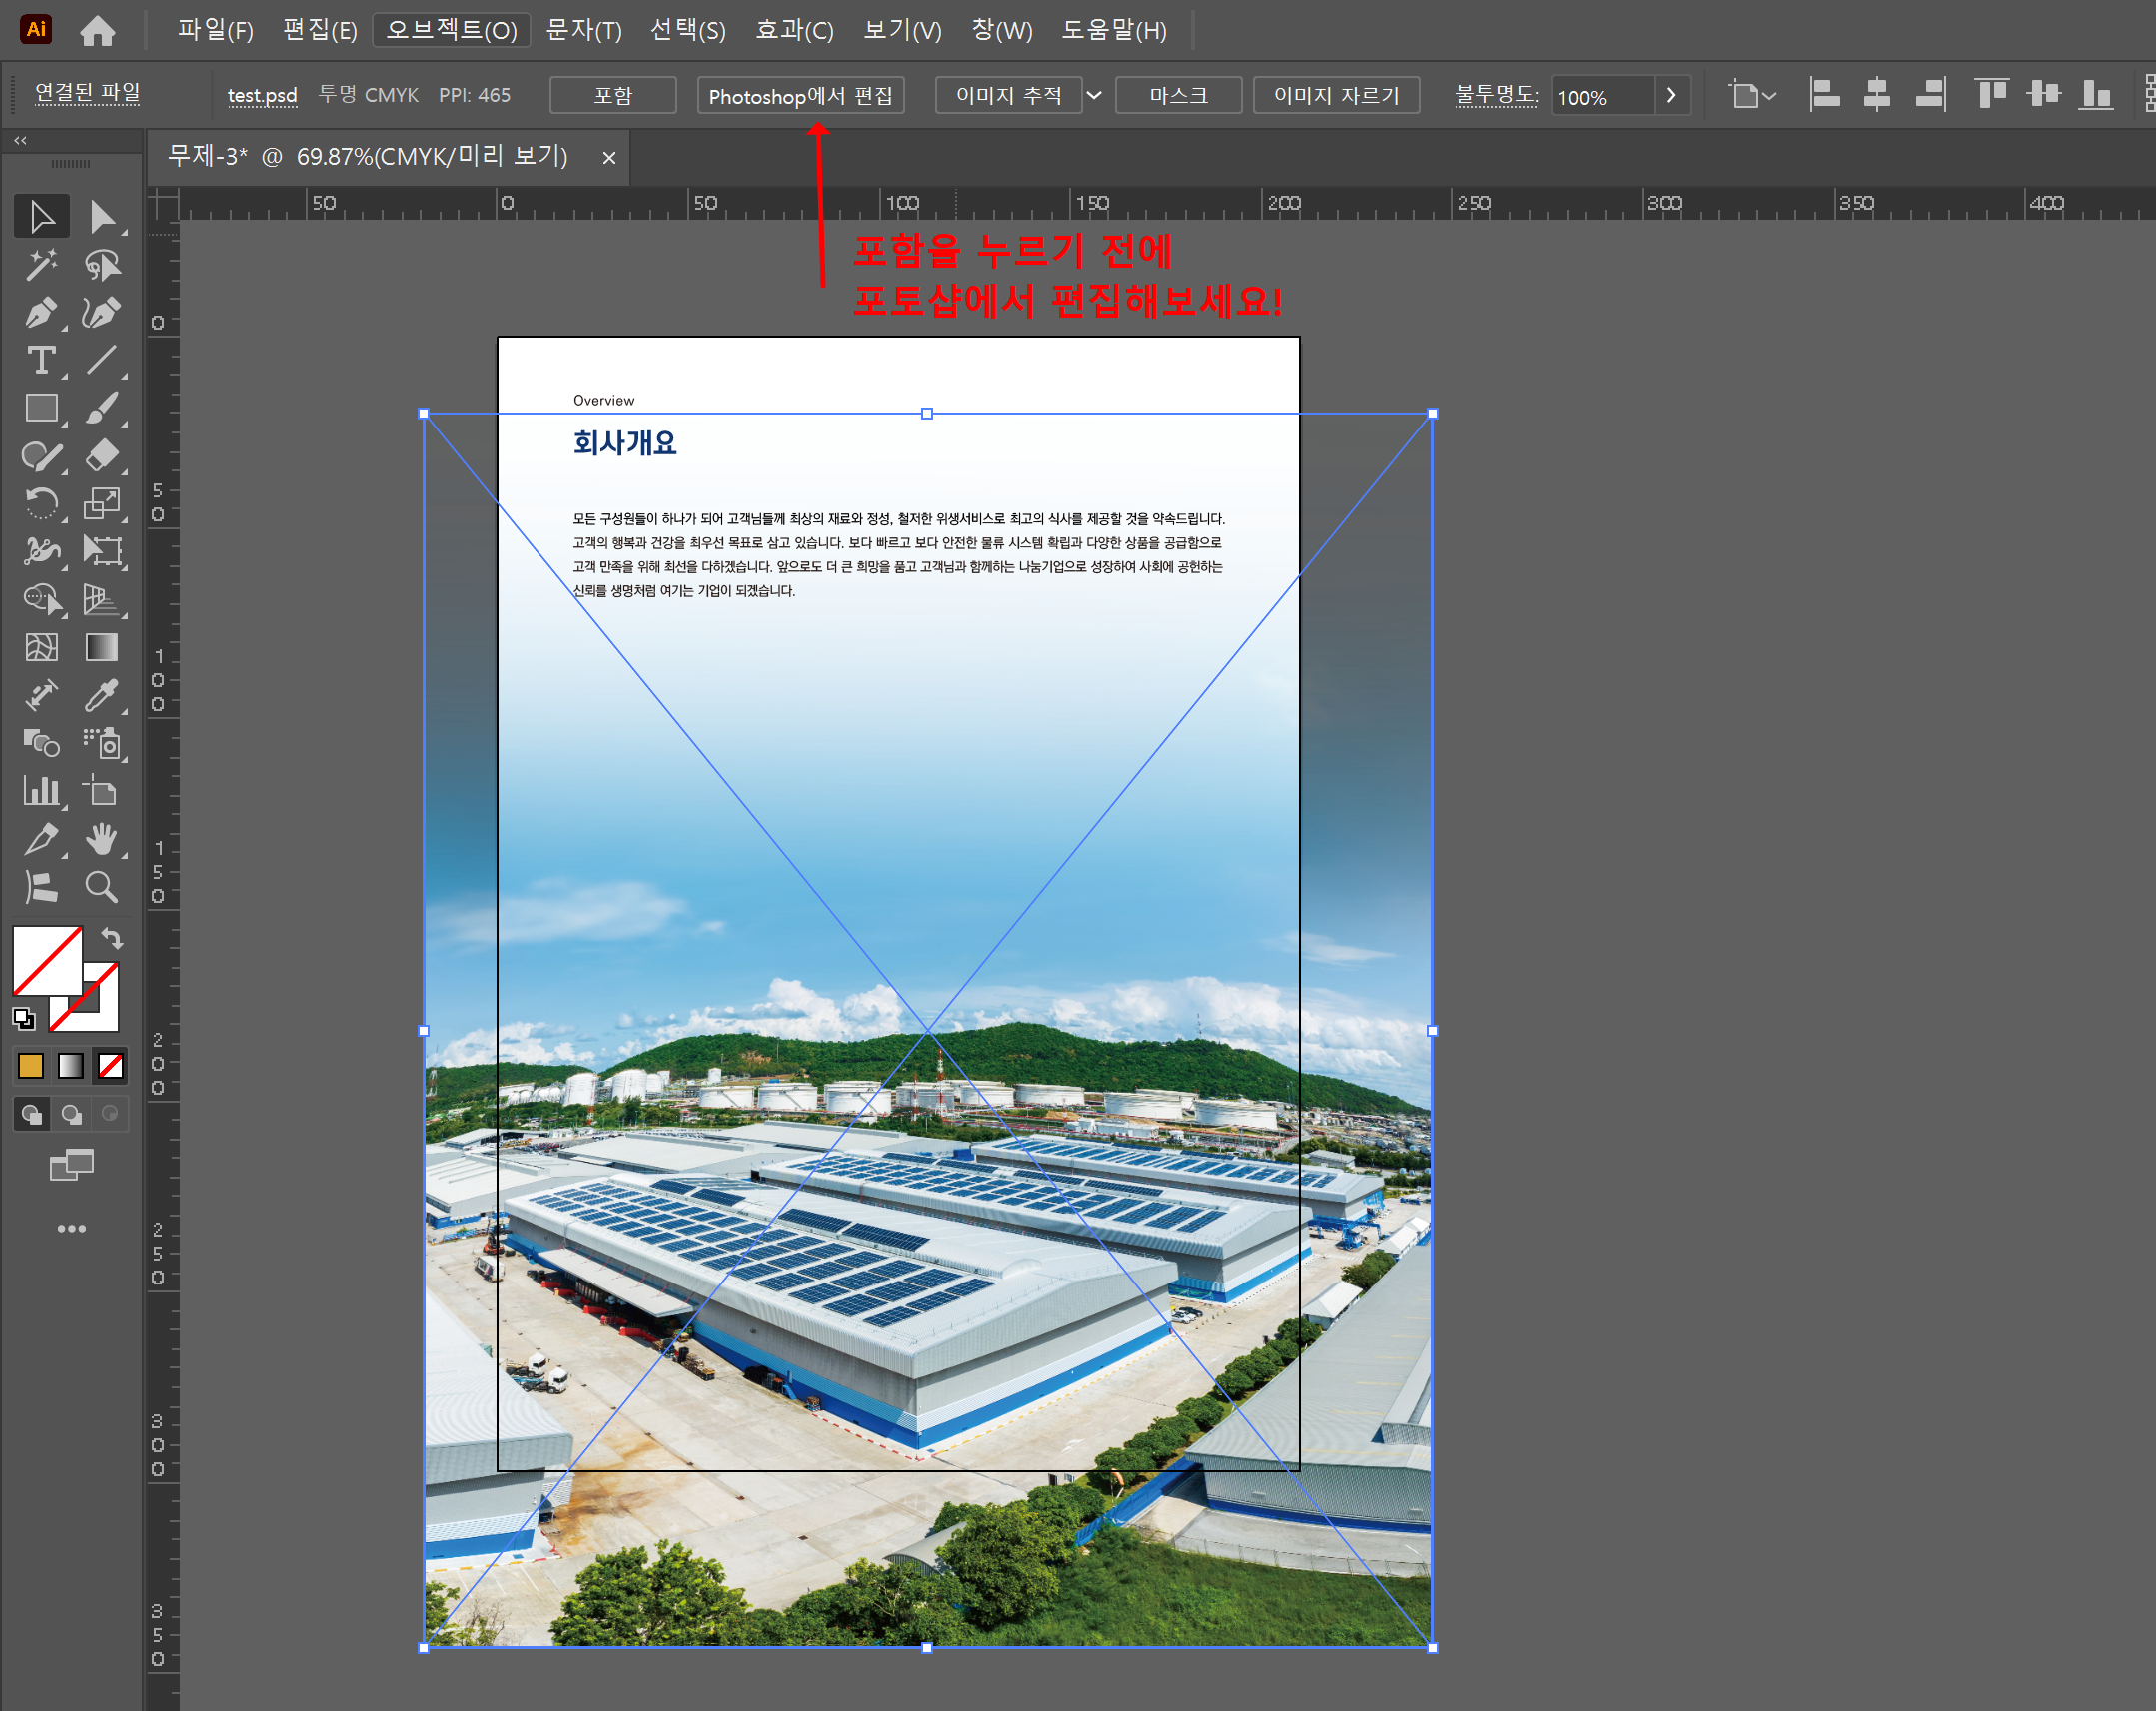Screen dimensions: 2156x1711
Task: Click the 포함 embed button
Action: [613, 95]
